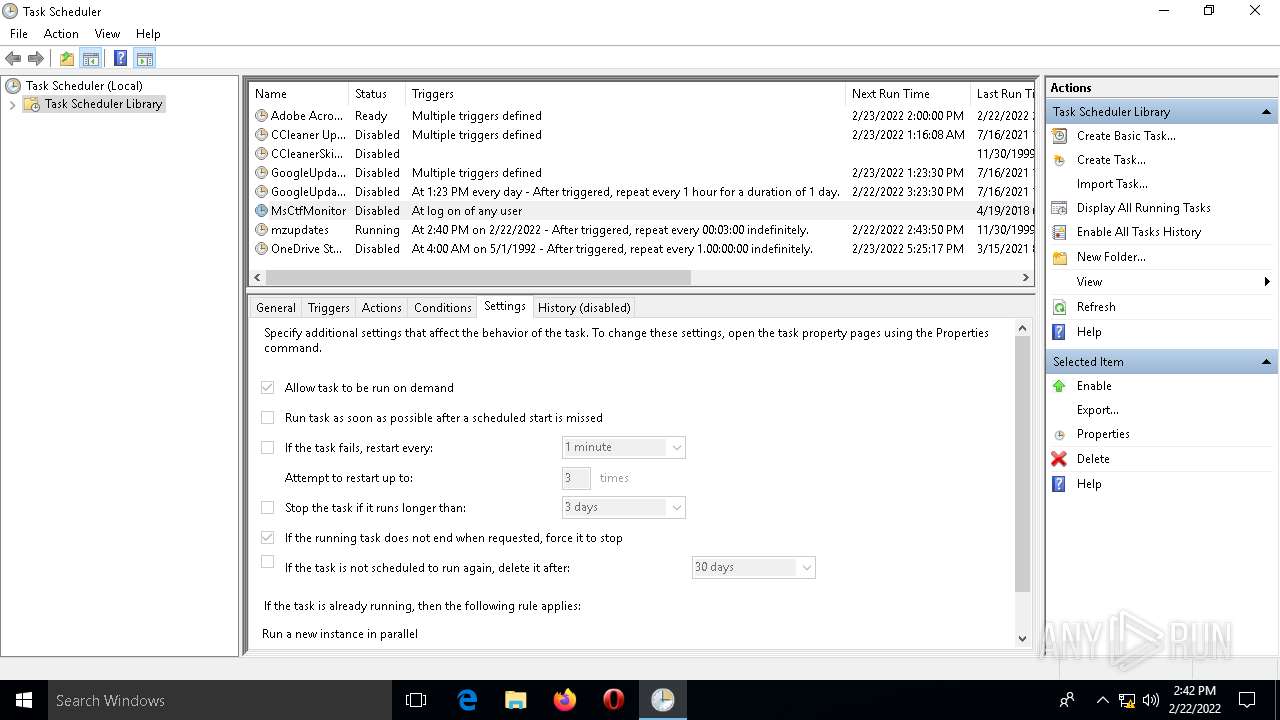This screenshot has width=1280, height=720.
Task: Open the Help menu
Action: [148, 34]
